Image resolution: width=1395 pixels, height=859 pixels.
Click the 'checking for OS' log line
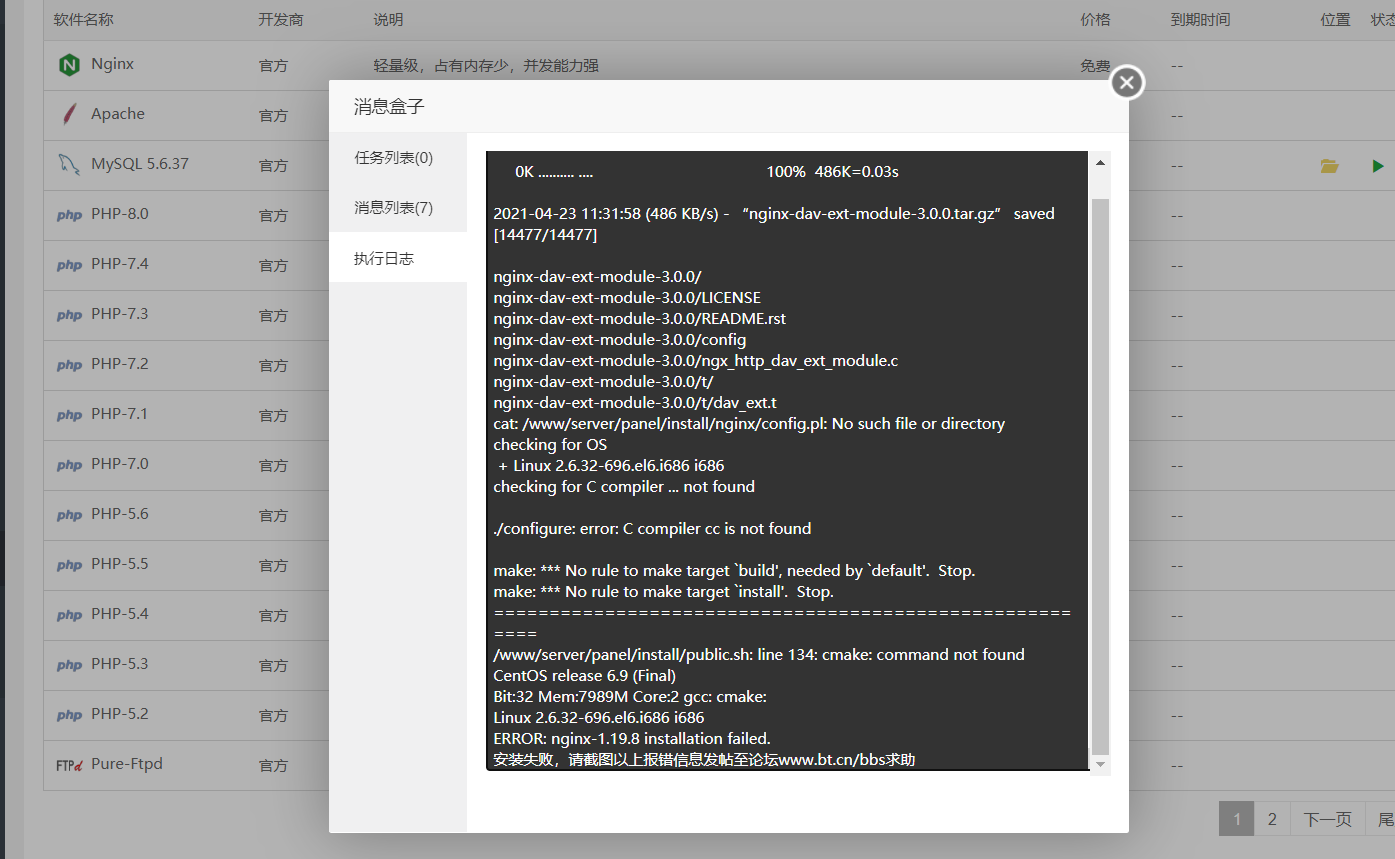tap(550, 445)
